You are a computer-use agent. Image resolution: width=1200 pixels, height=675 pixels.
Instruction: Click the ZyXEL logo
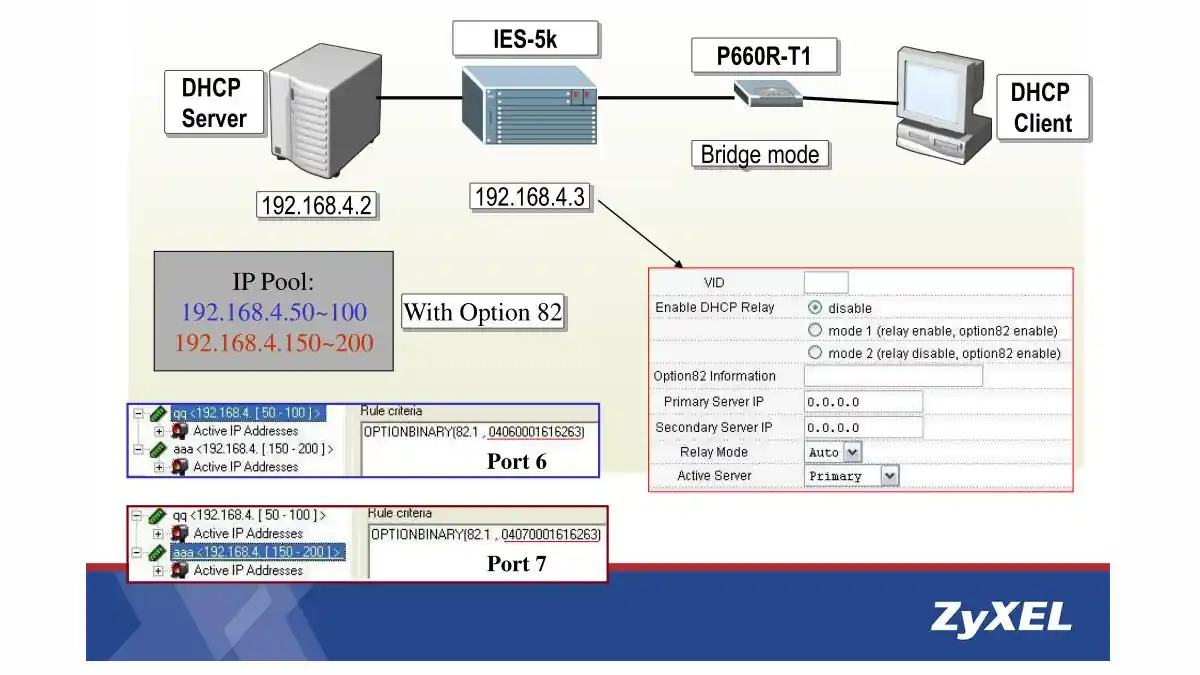(x=1001, y=617)
